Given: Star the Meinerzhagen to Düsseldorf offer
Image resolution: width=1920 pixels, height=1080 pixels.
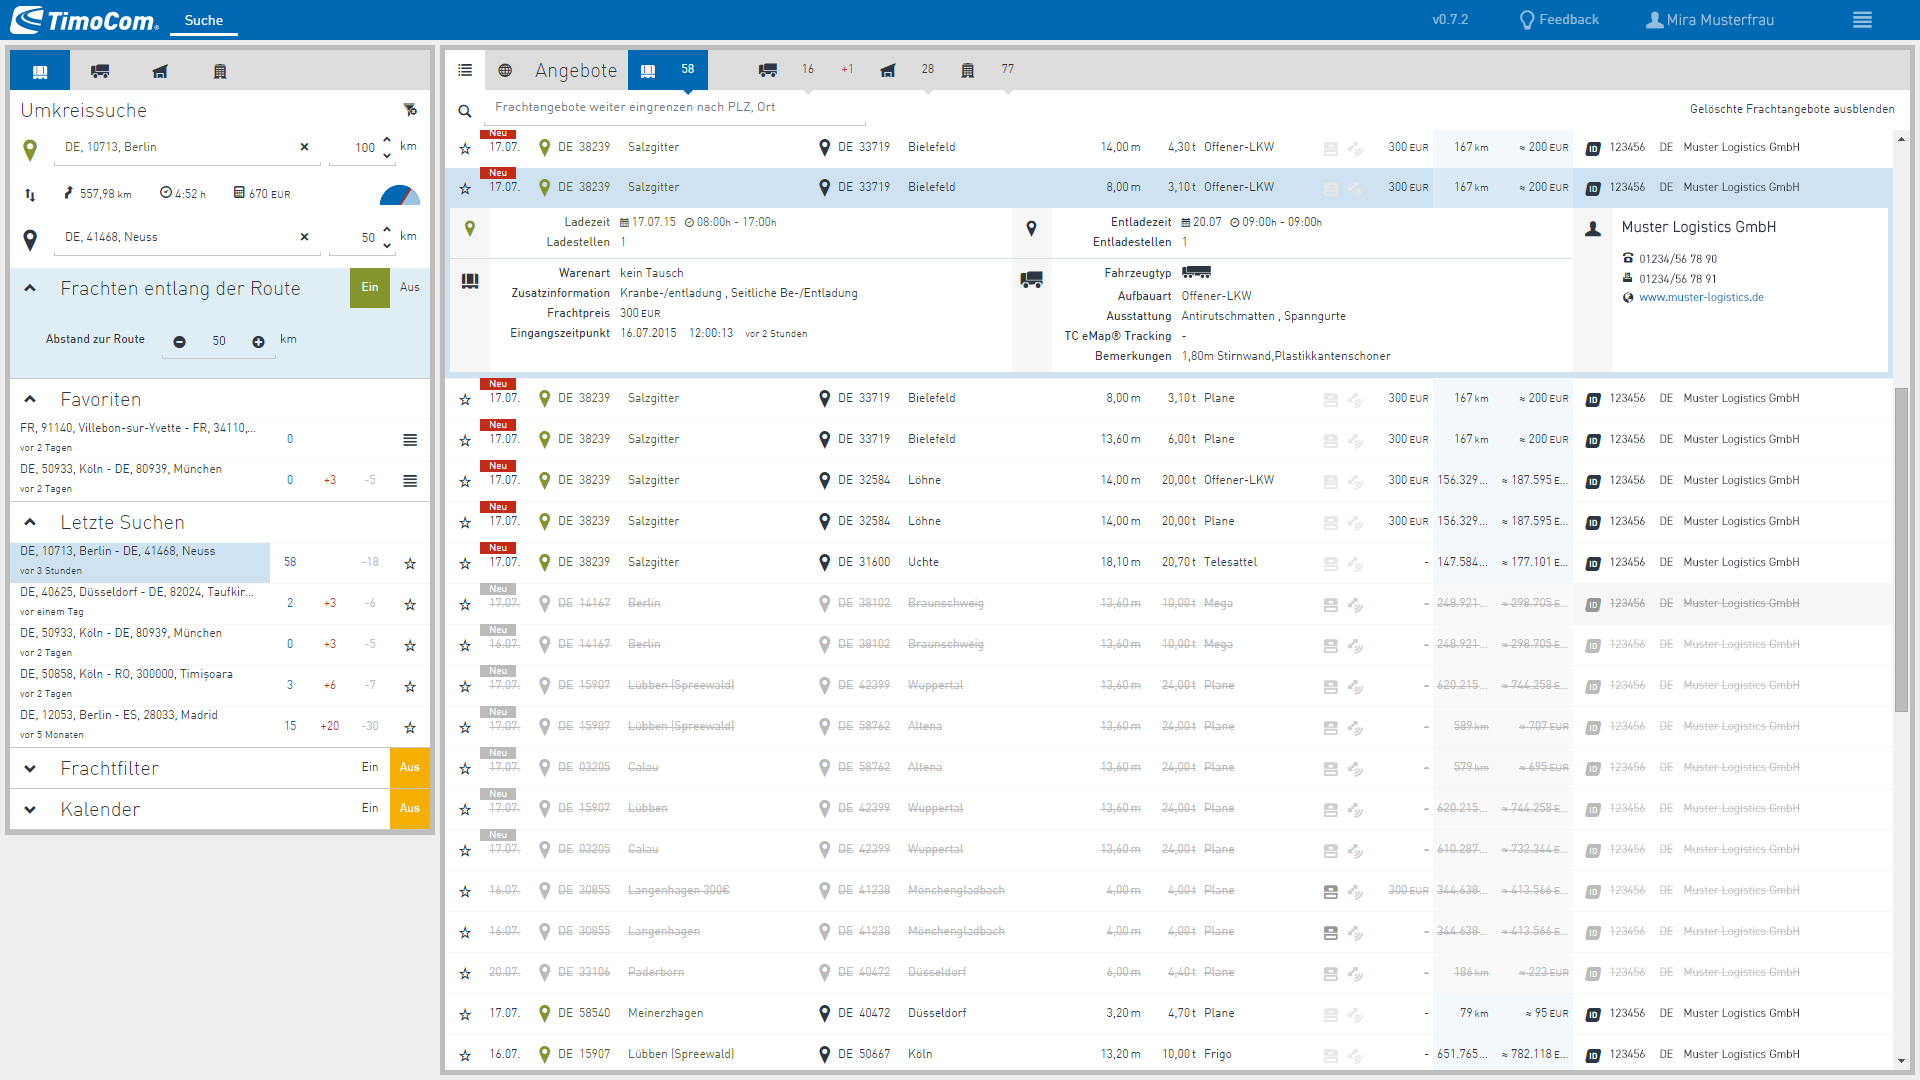Looking at the screenshot, I should [x=465, y=1014].
